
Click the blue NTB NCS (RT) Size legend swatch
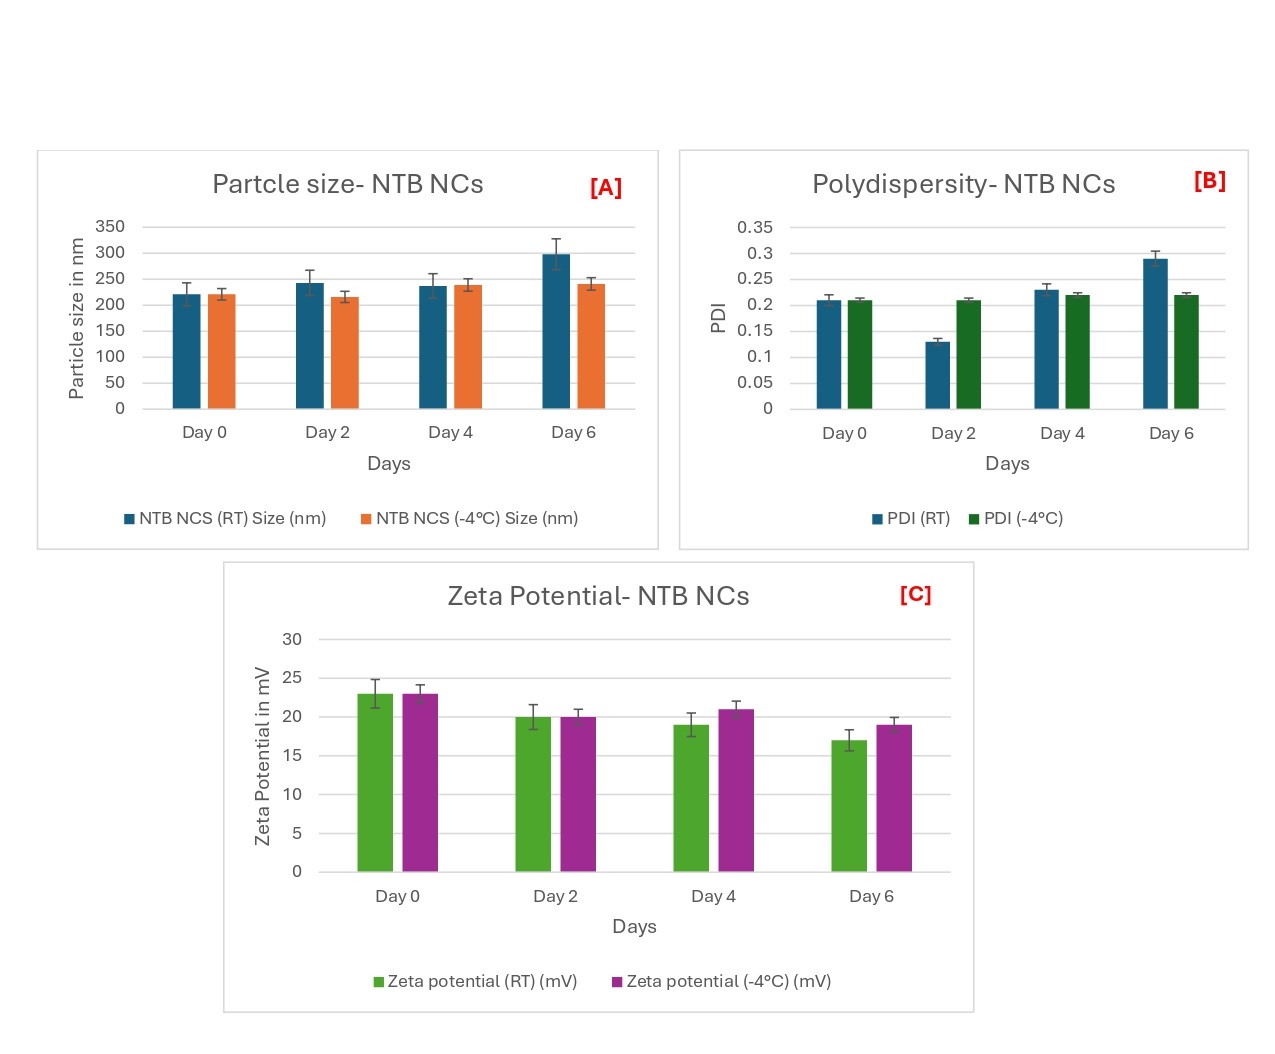click(129, 519)
